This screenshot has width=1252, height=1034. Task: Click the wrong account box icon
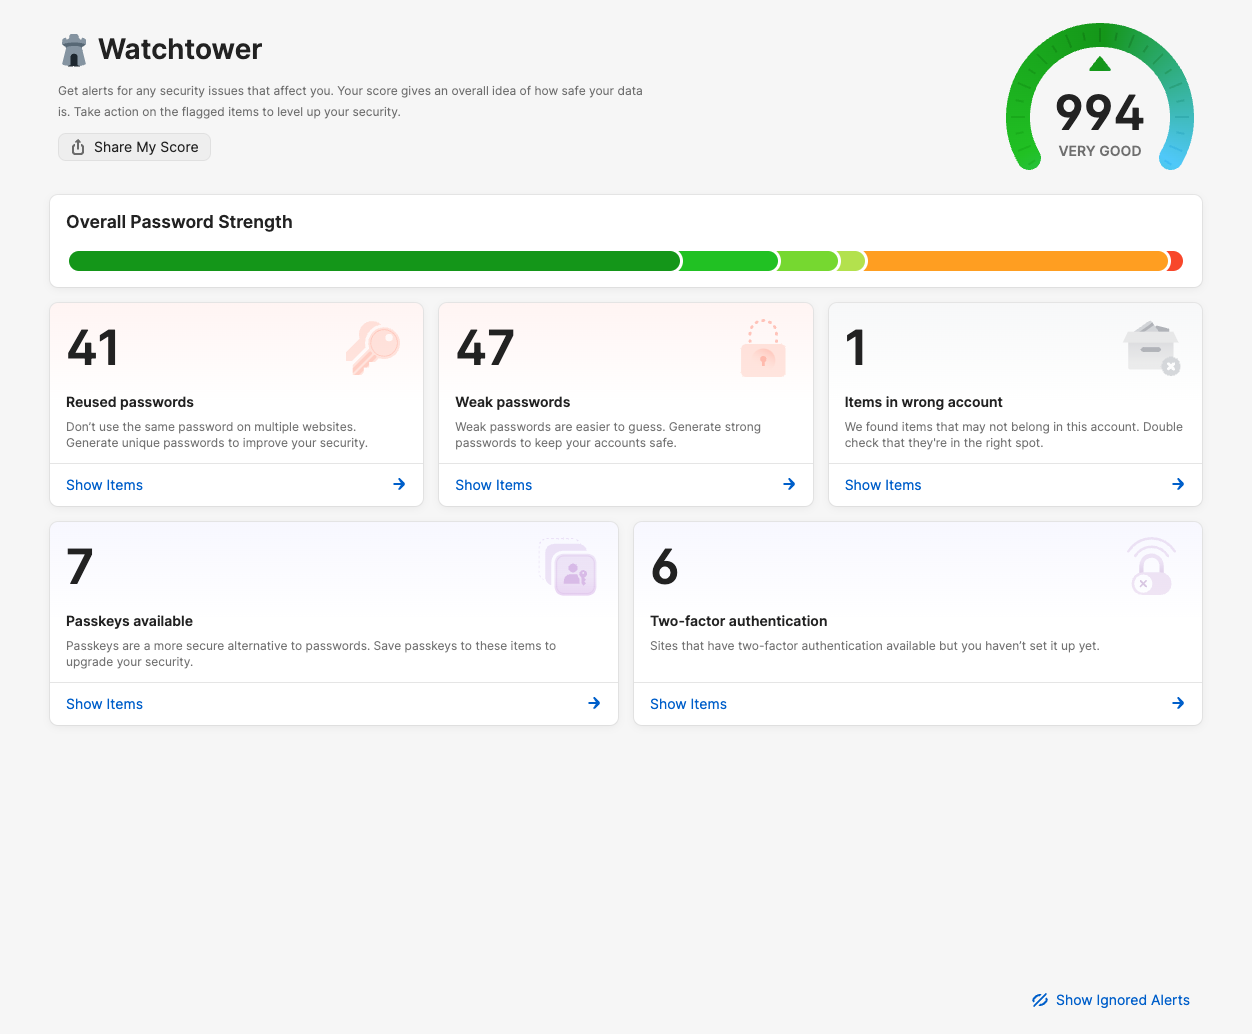coord(1152,347)
